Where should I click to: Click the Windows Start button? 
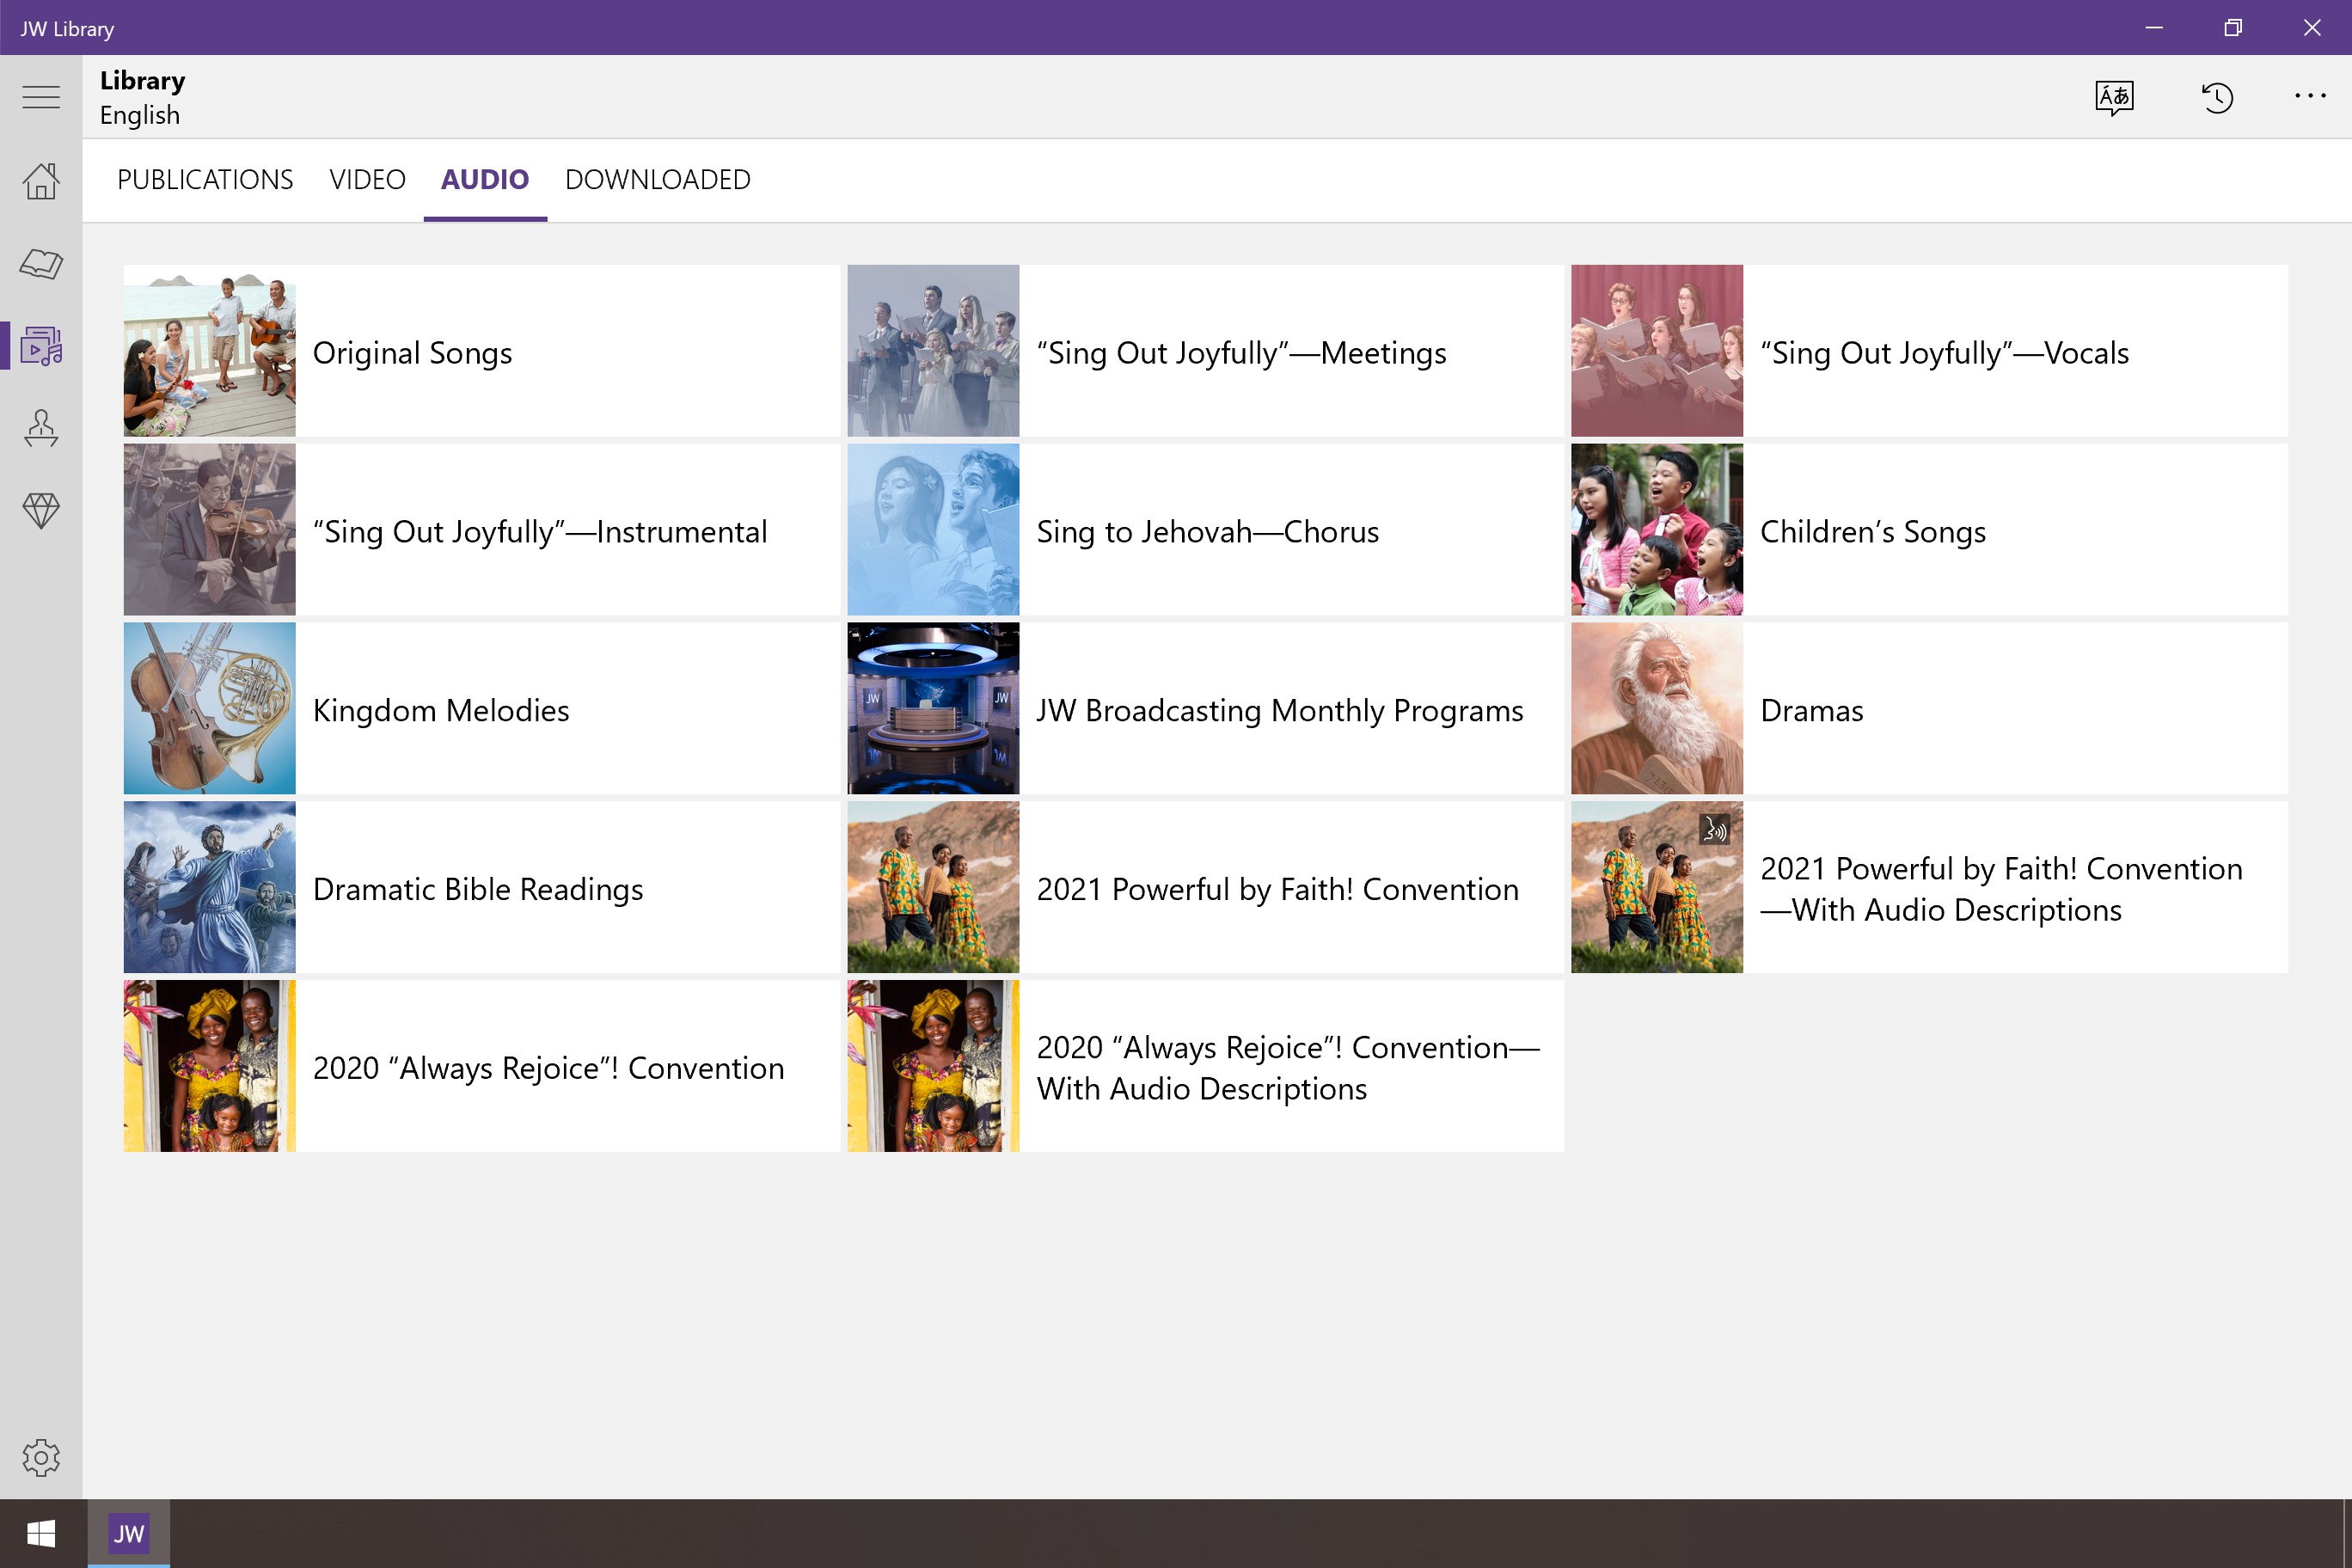[41, 1533]
